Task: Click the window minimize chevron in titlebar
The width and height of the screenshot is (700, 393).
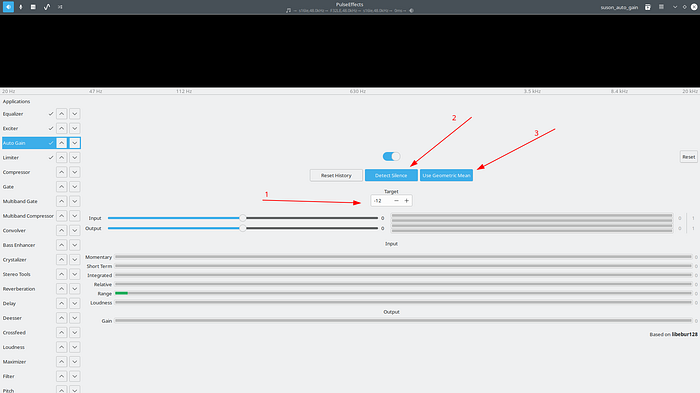Action: (x=675, y=7)
